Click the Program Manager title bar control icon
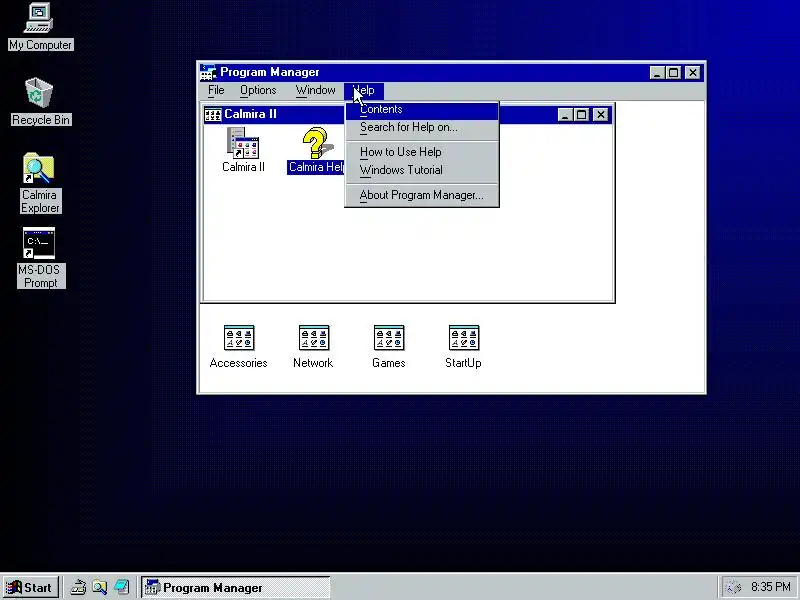The height and width of the screenshot is (600, 800). pos(208,72)
